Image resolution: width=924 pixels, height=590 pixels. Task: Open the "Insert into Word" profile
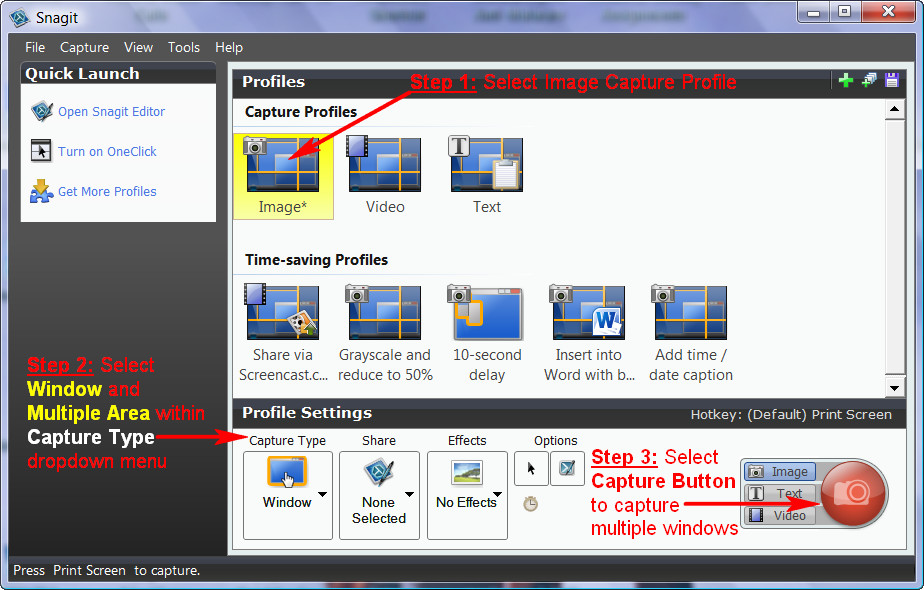coord(587,312)
